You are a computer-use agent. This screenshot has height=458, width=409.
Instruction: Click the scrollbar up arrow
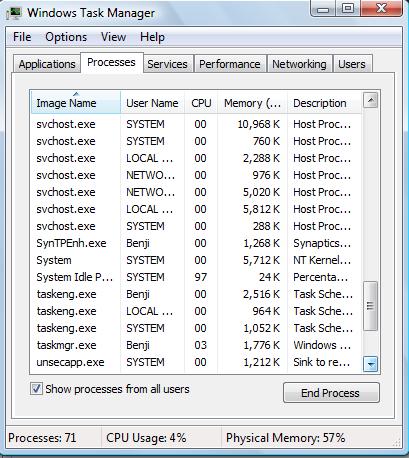coord(370,100)
